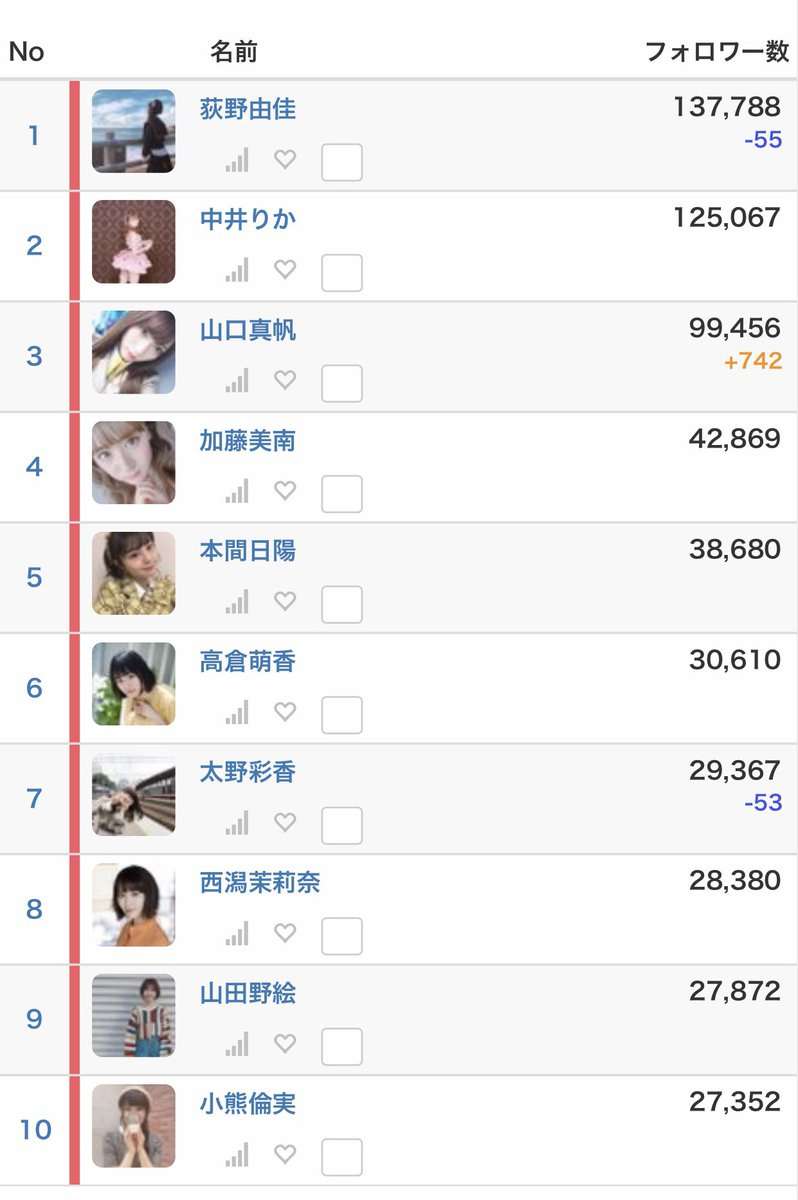Click the 名前 column header

tap(234, 52)
